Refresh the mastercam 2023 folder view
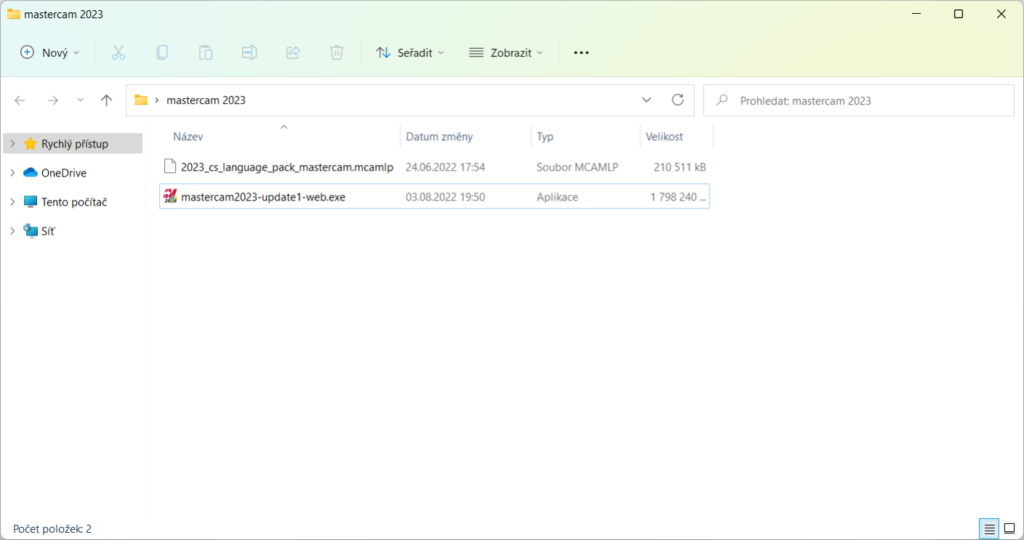The image size is (1024, 540). 677,100
